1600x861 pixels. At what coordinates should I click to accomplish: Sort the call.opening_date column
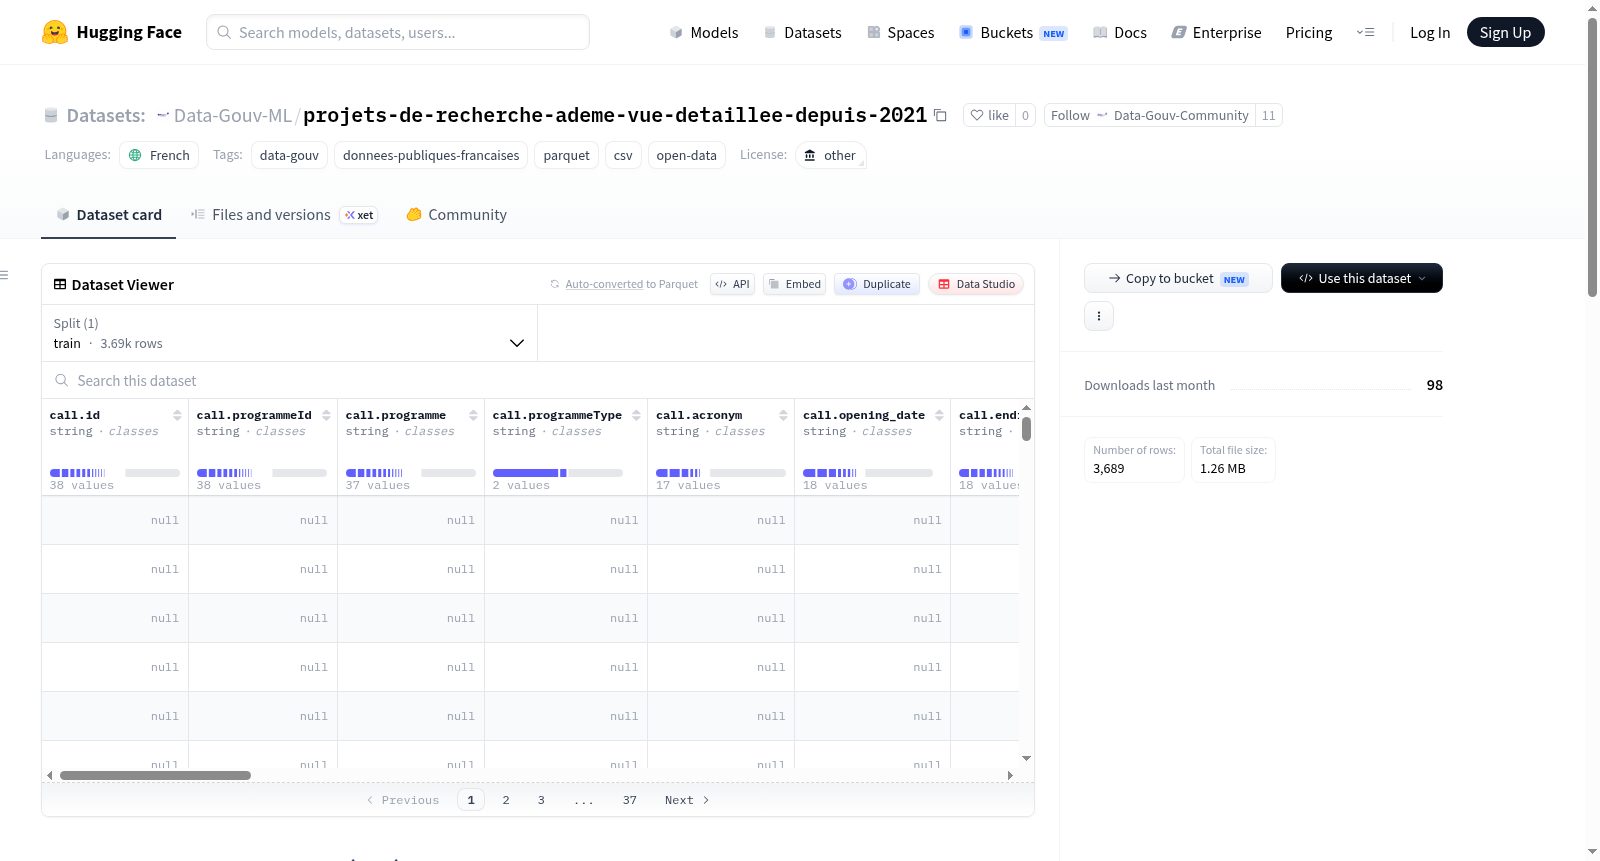(x=939, y=415)
